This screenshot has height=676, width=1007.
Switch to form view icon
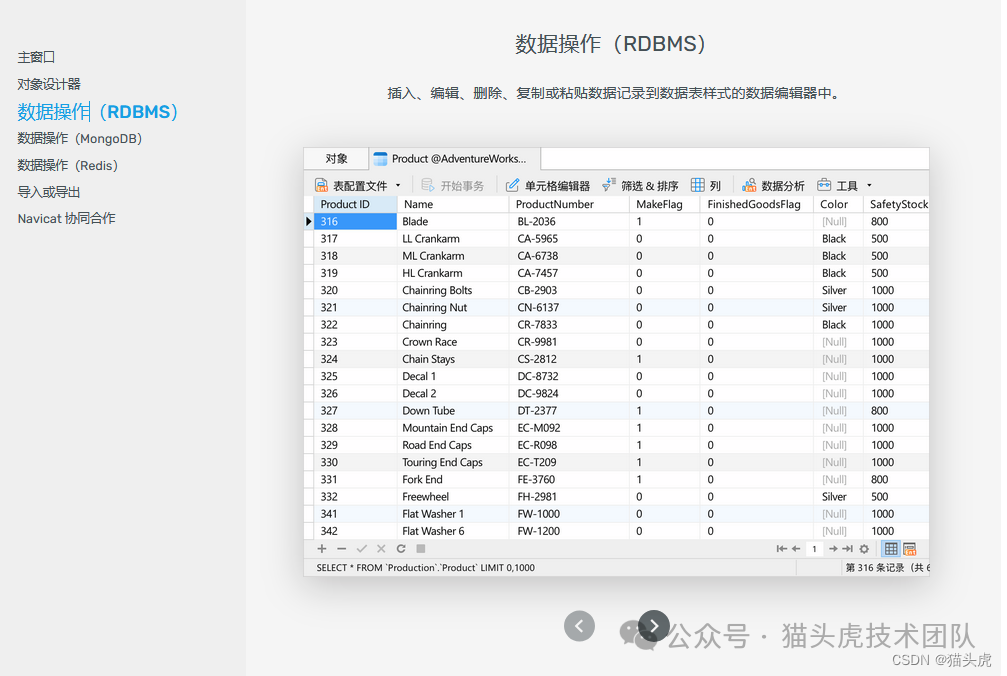pyautogui.click(x=909, y=549)
